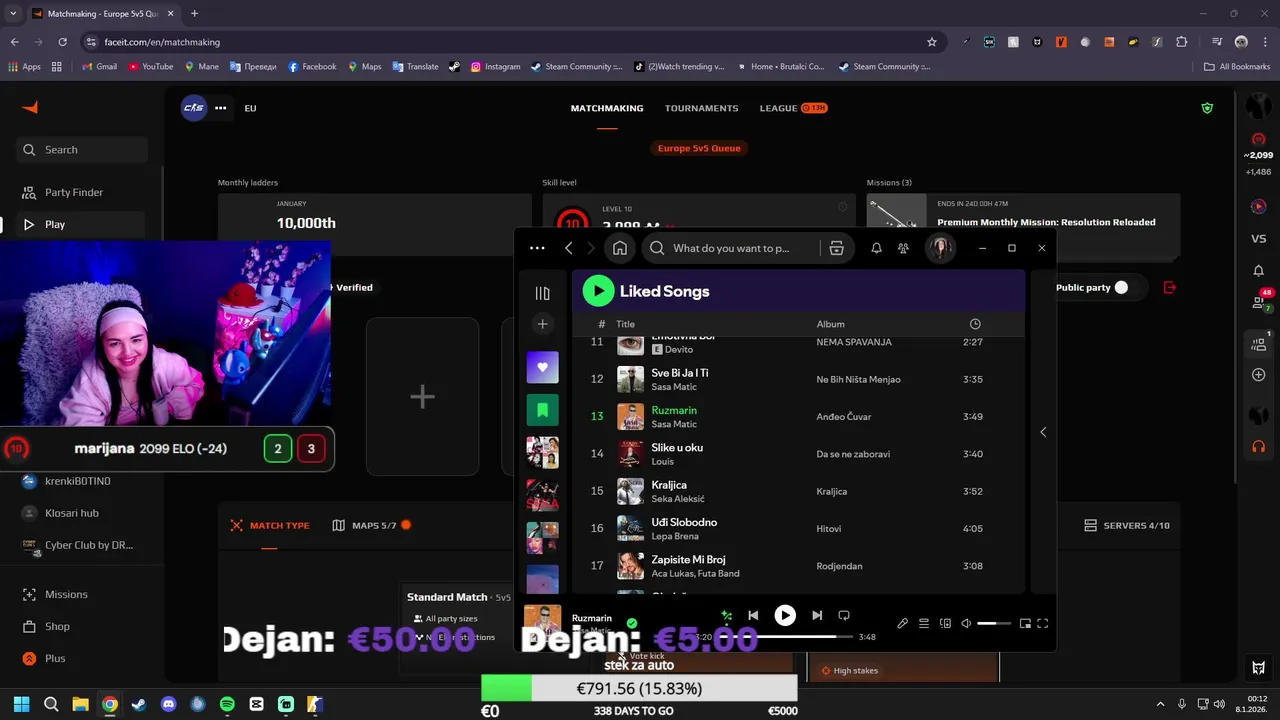Open Liked Songs heart tile in library

(x=542, y=367)
